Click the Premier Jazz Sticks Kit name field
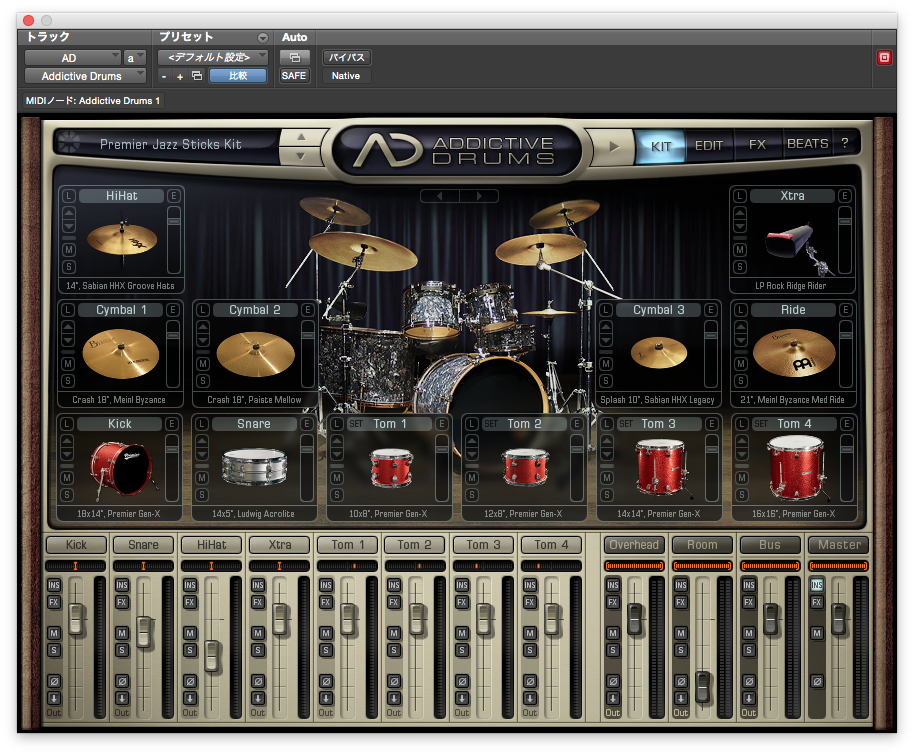Image resolution: width=914 pixels, height=754 pixels. point(171,144)
